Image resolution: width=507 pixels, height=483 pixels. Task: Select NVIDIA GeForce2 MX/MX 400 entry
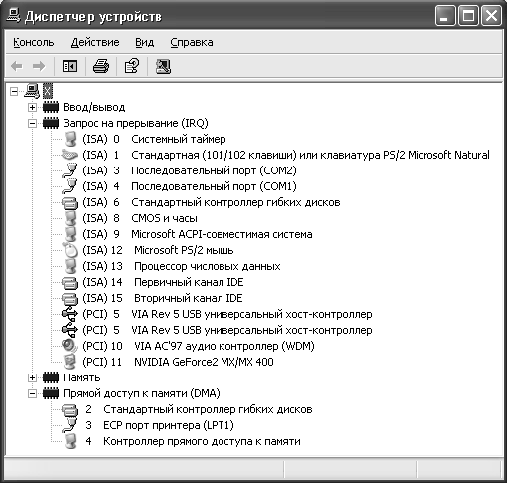178,362
